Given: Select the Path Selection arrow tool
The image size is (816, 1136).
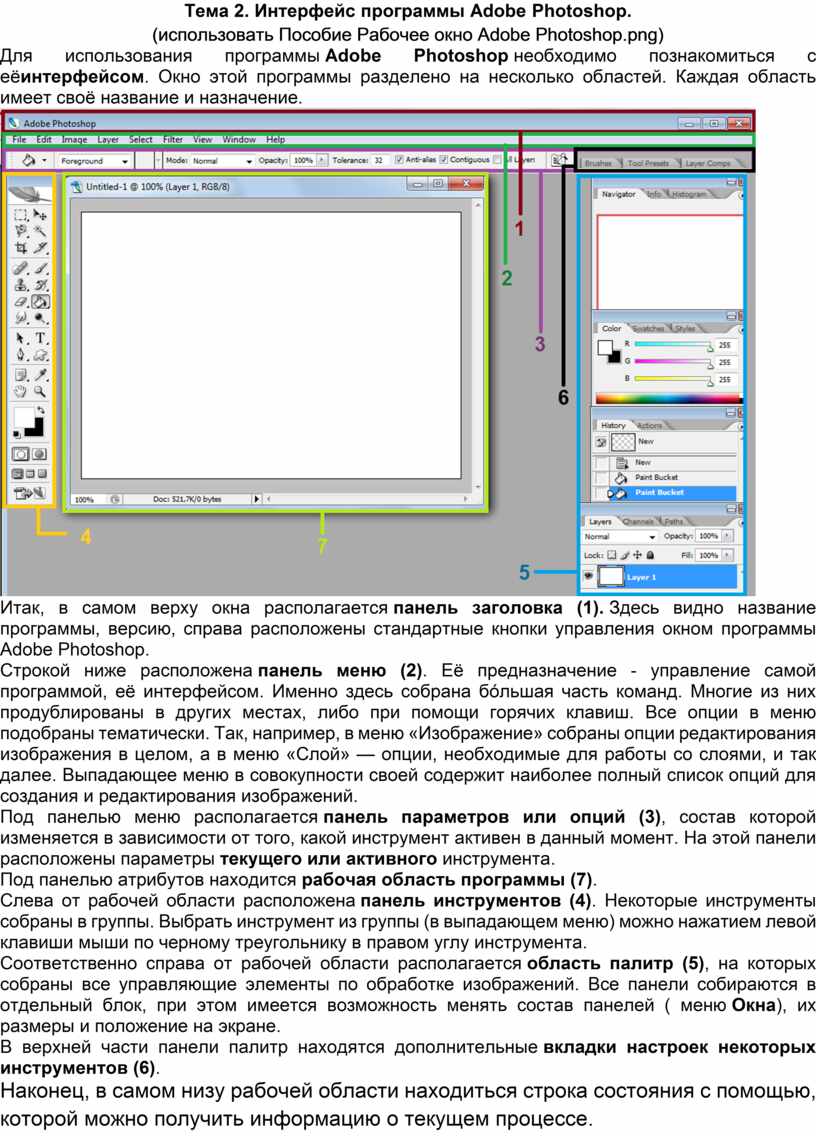Looking at the screenshot, I should click(x=21, y=338).
